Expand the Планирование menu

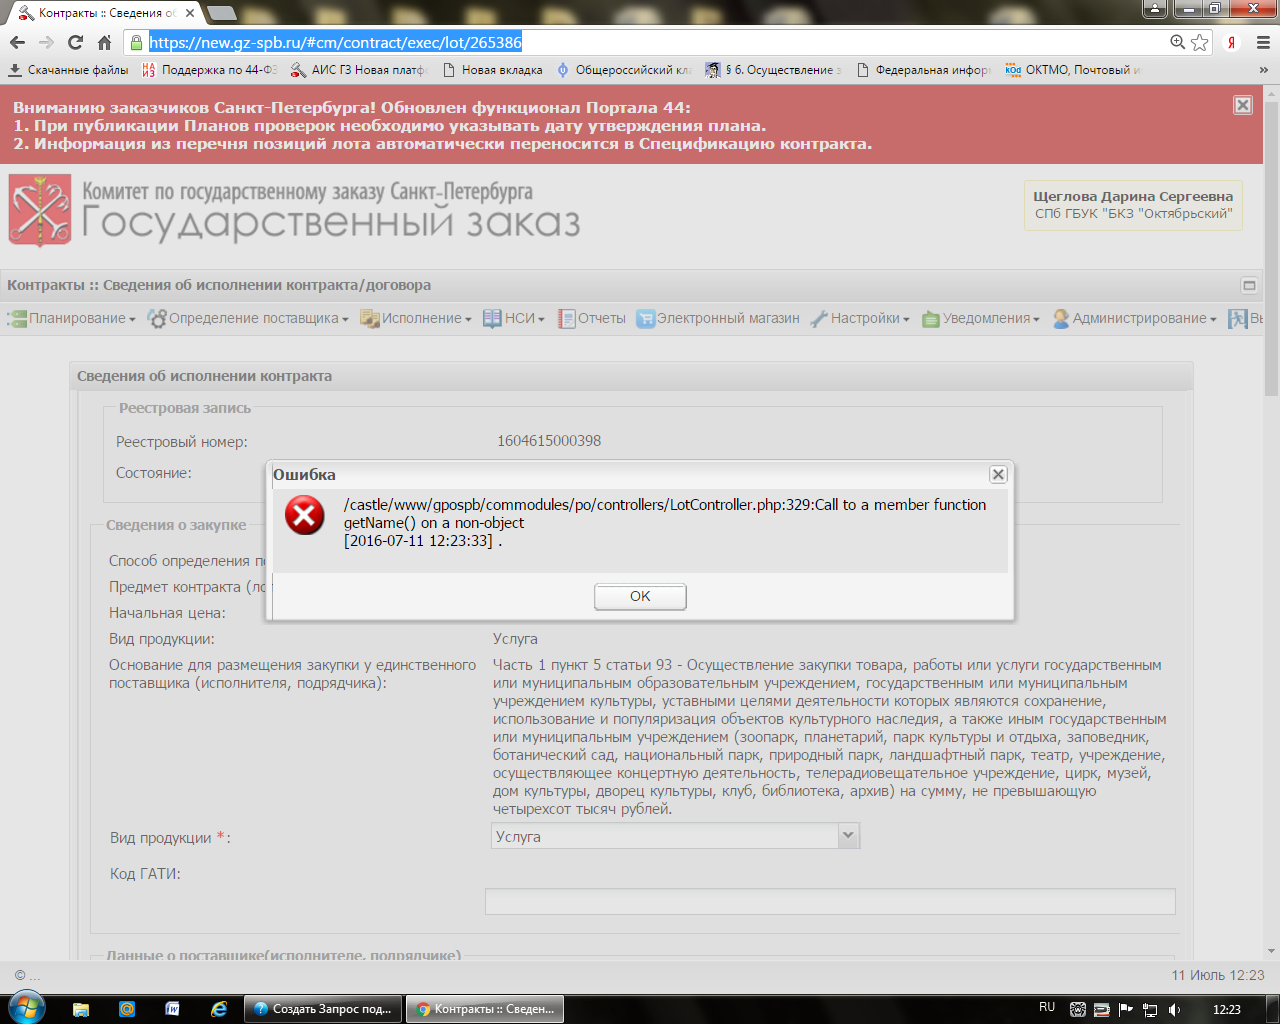[x=72, y=318]
